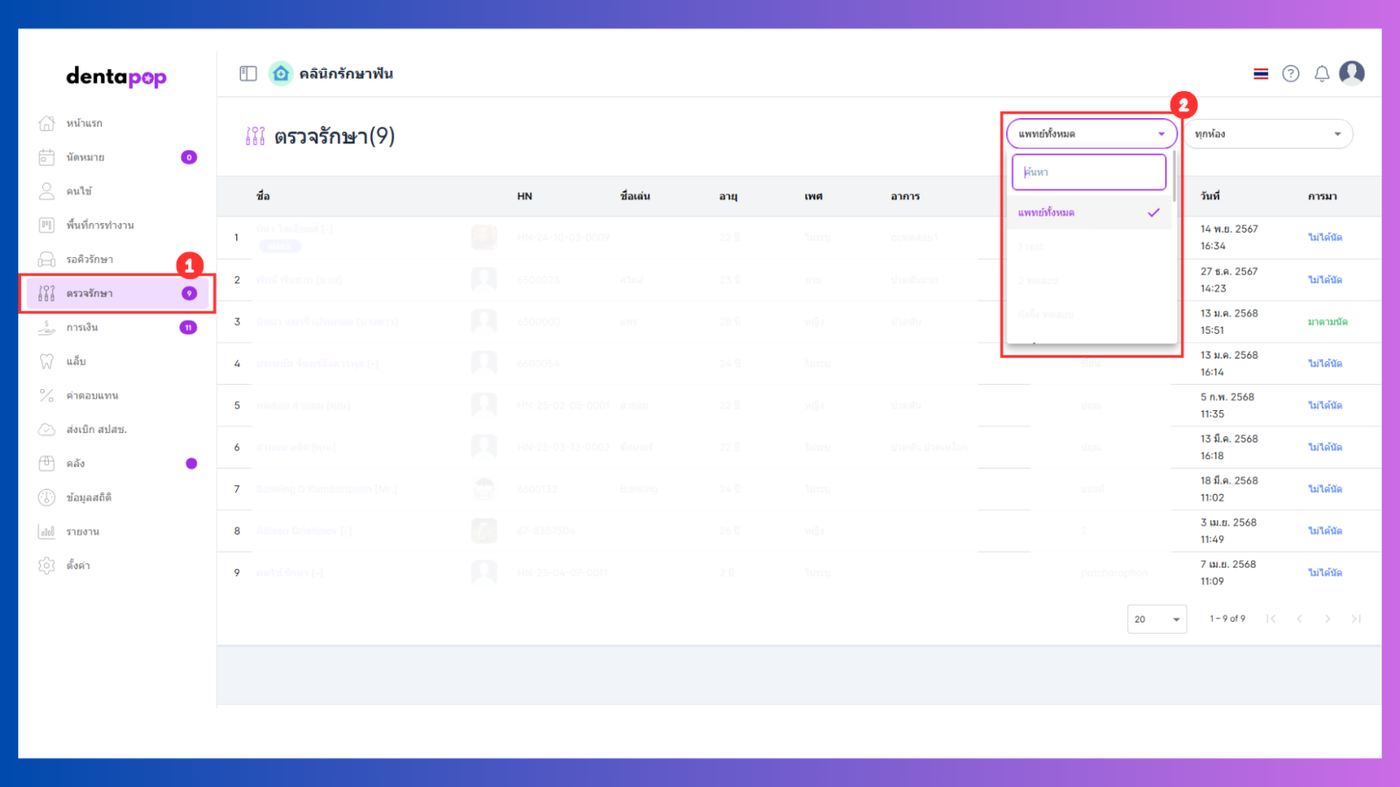Screen dimensions: 1400x787
Task: Click the Thai flag language icon
Action: [x=1261, y=74]
